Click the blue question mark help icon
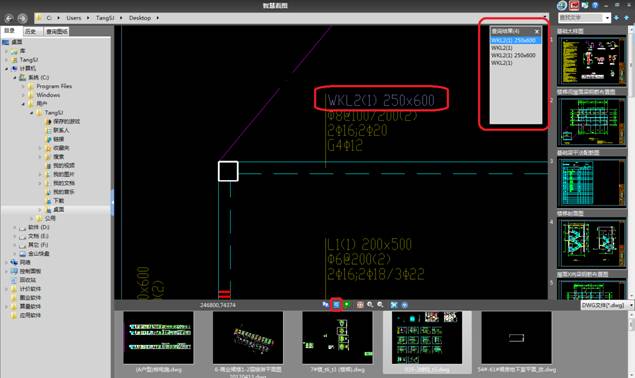The image size is (635, 378). (x=595, y=5)
